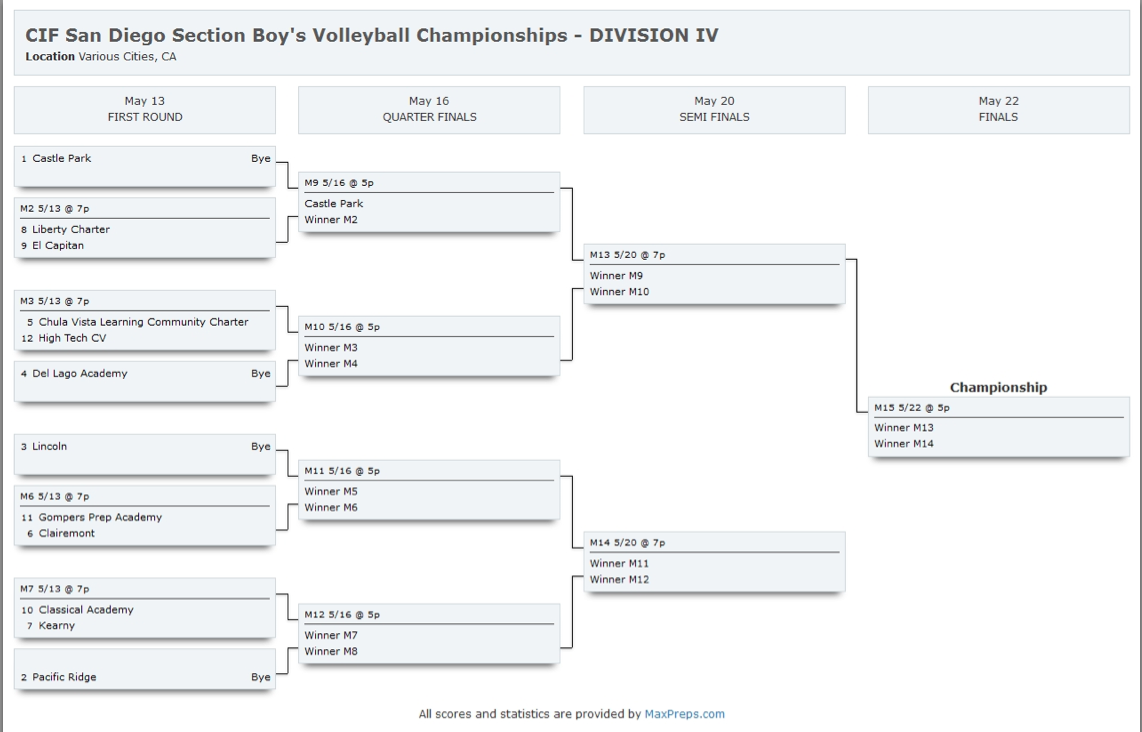Click the Clairemont team name
The height and width of the screenshot is (732, 1142).
tap(66, 533)
